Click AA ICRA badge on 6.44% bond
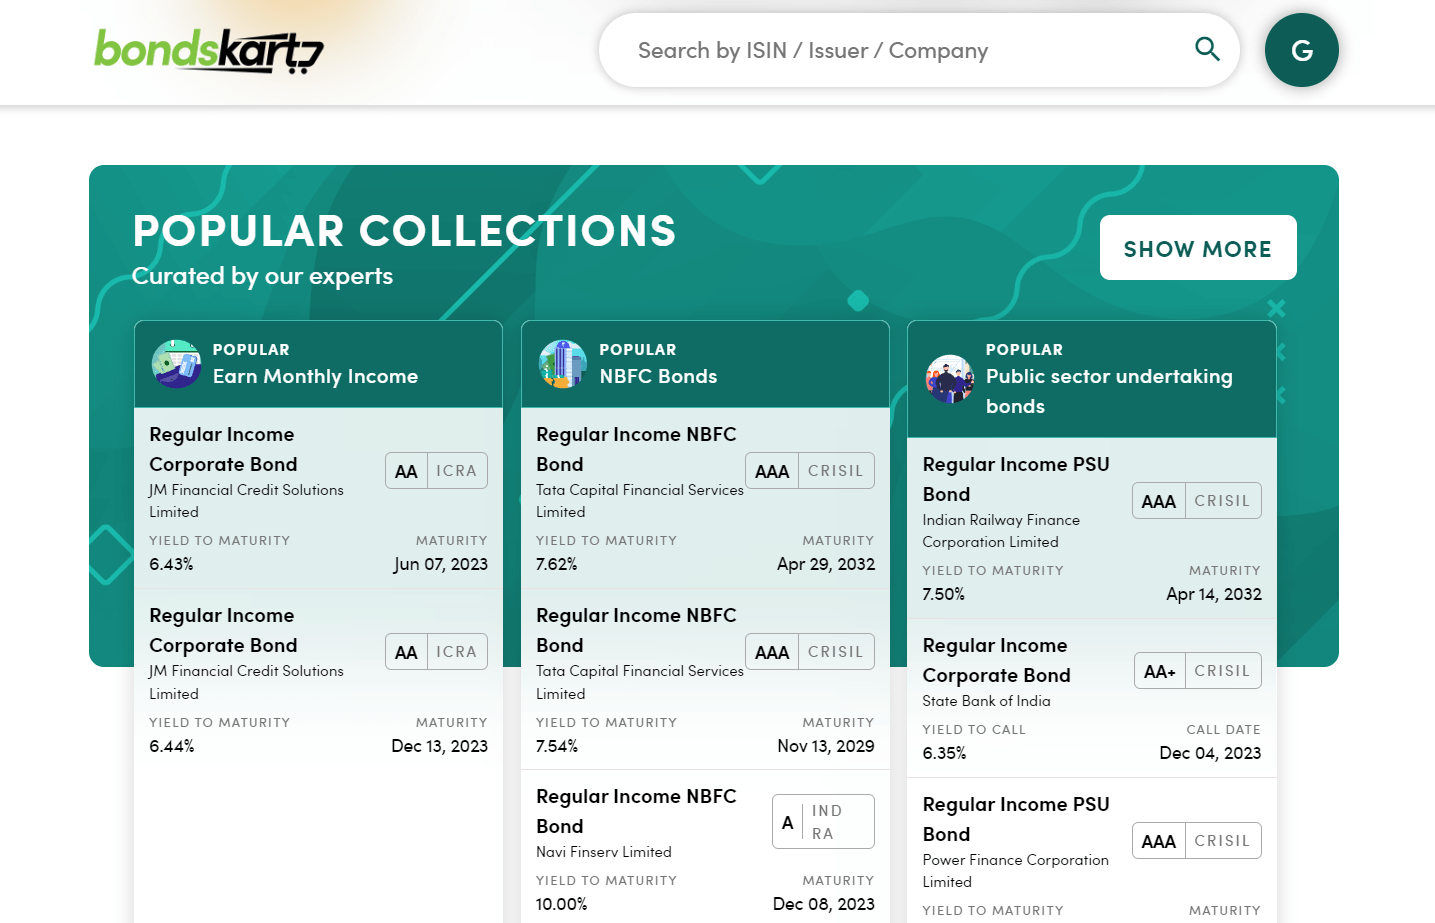 (x=437, y=652)
